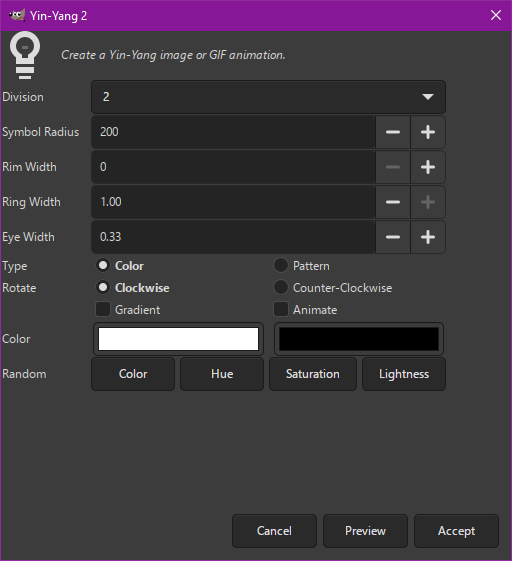Screen dimensions: 512x561
Task: Click the Preview button
Action: coord(365,531)
